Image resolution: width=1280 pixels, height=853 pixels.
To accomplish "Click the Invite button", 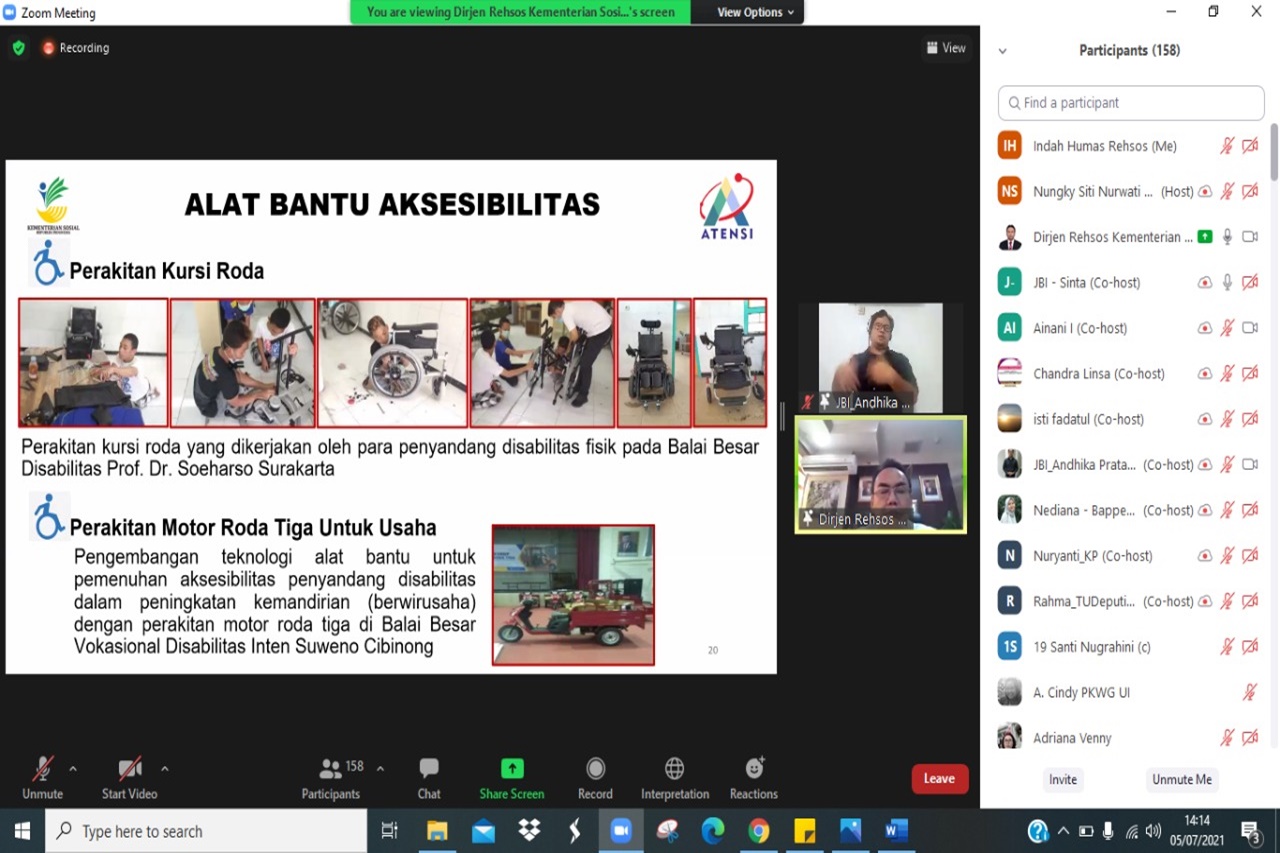I will 1063,779.
